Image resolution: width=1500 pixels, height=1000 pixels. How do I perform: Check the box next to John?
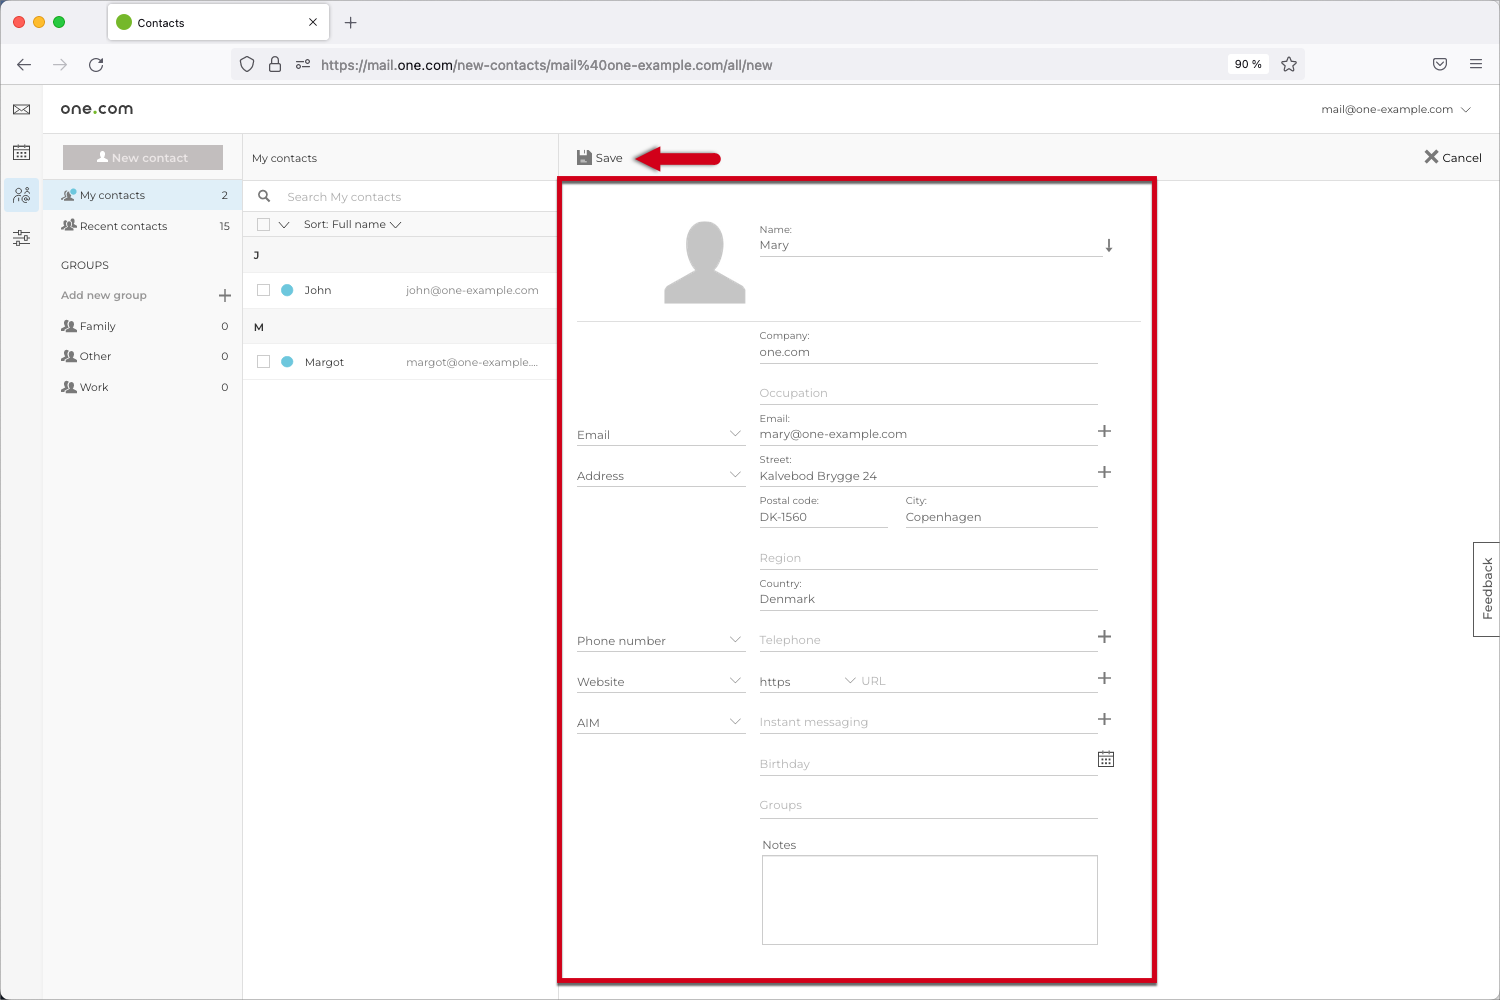[264, 290]
